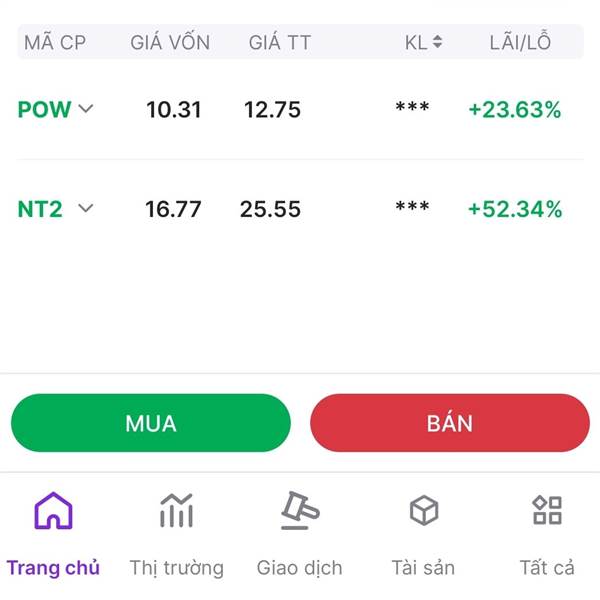Switch to the Giao dịch tab label
Screen dimensions: 600x600
(299, 568)
